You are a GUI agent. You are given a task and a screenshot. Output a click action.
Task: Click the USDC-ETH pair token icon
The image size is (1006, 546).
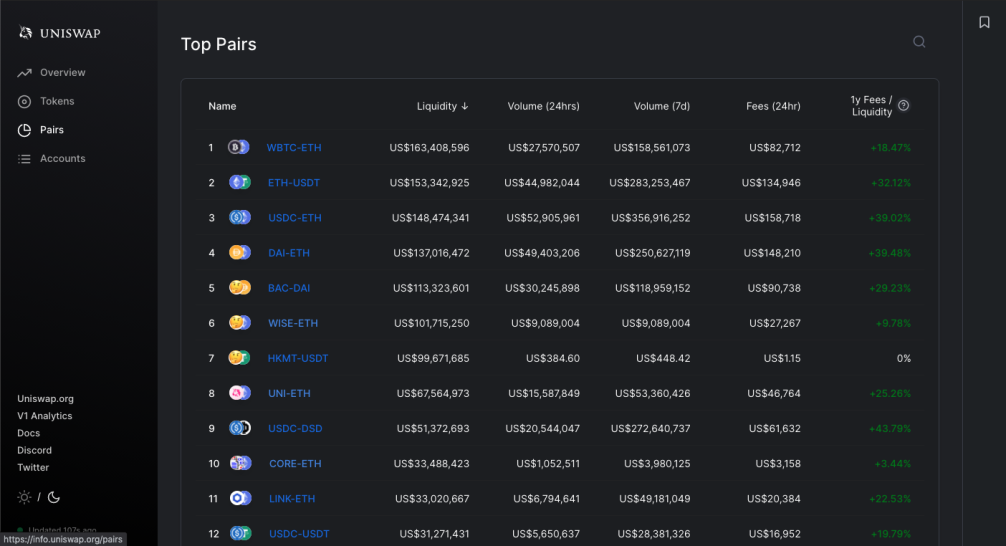[239, 218]
